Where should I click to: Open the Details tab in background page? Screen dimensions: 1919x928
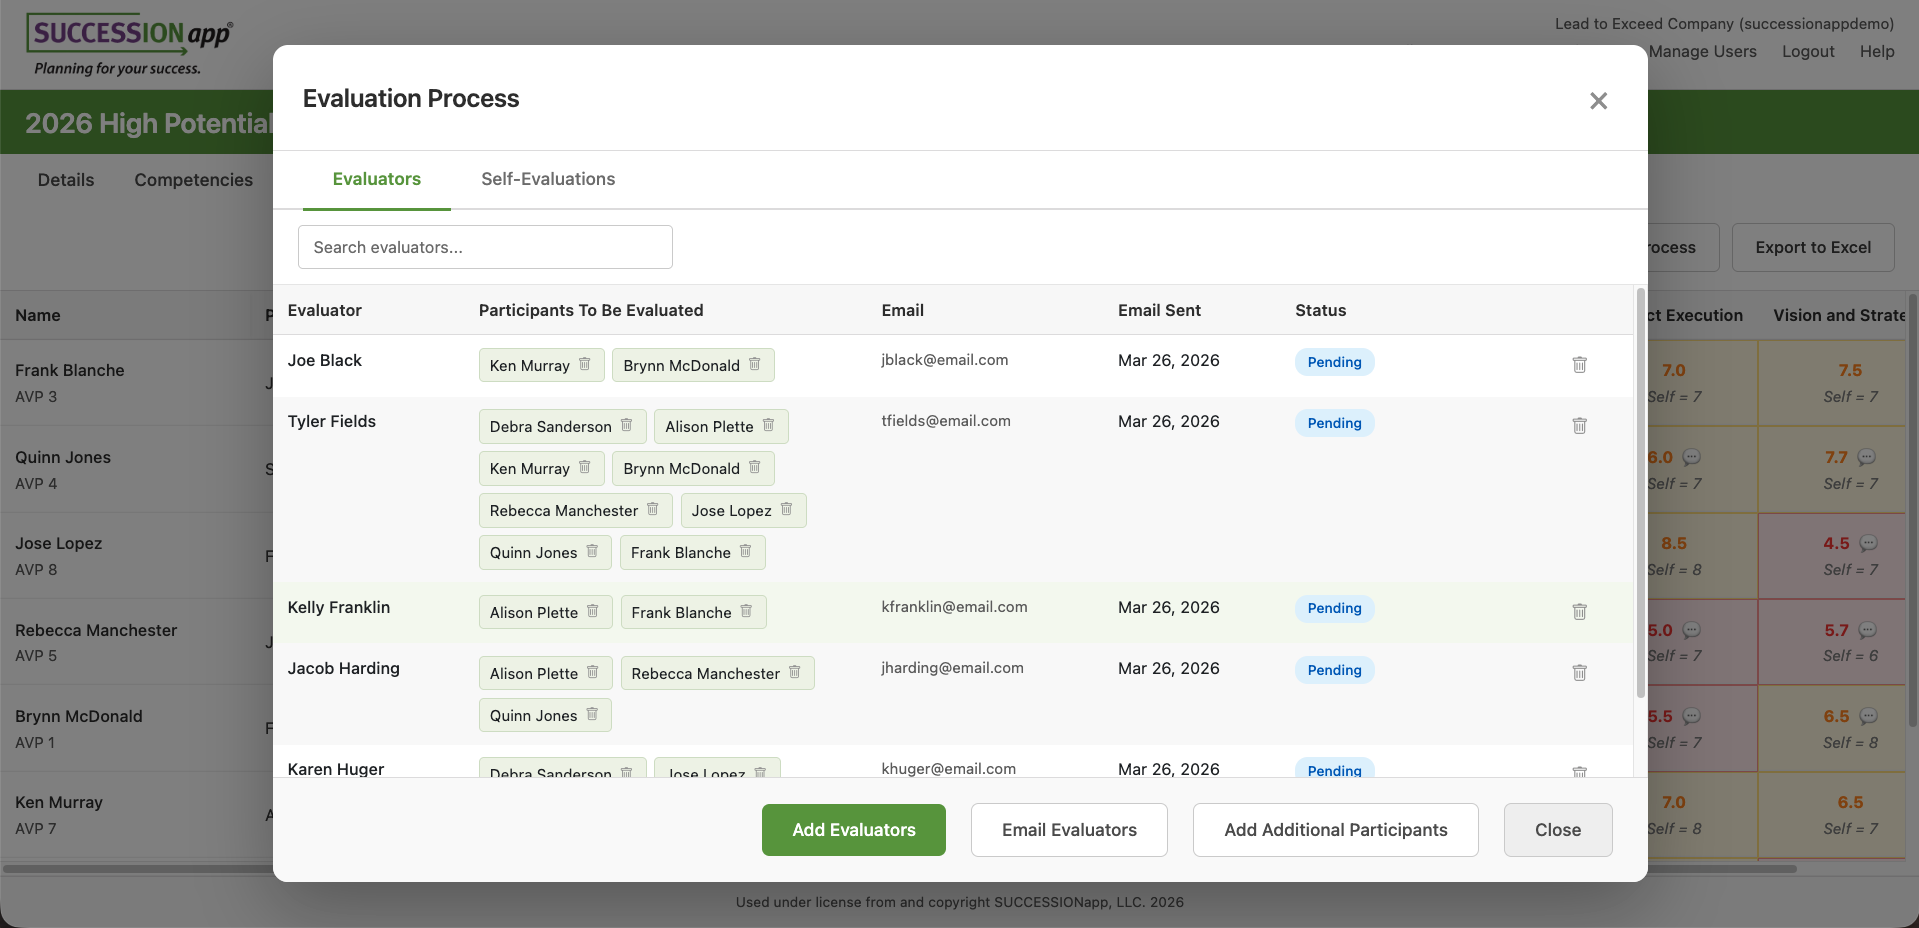(x=66, y=180)
